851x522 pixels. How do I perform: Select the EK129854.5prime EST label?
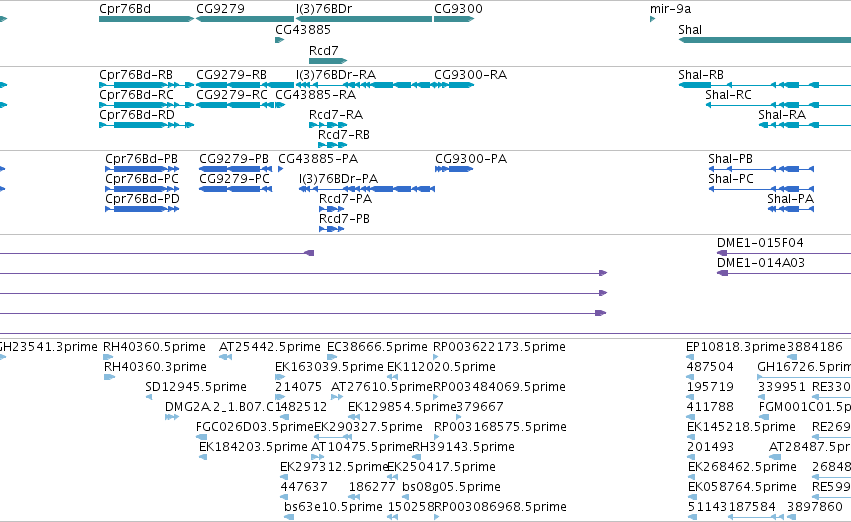coord(402,408)
